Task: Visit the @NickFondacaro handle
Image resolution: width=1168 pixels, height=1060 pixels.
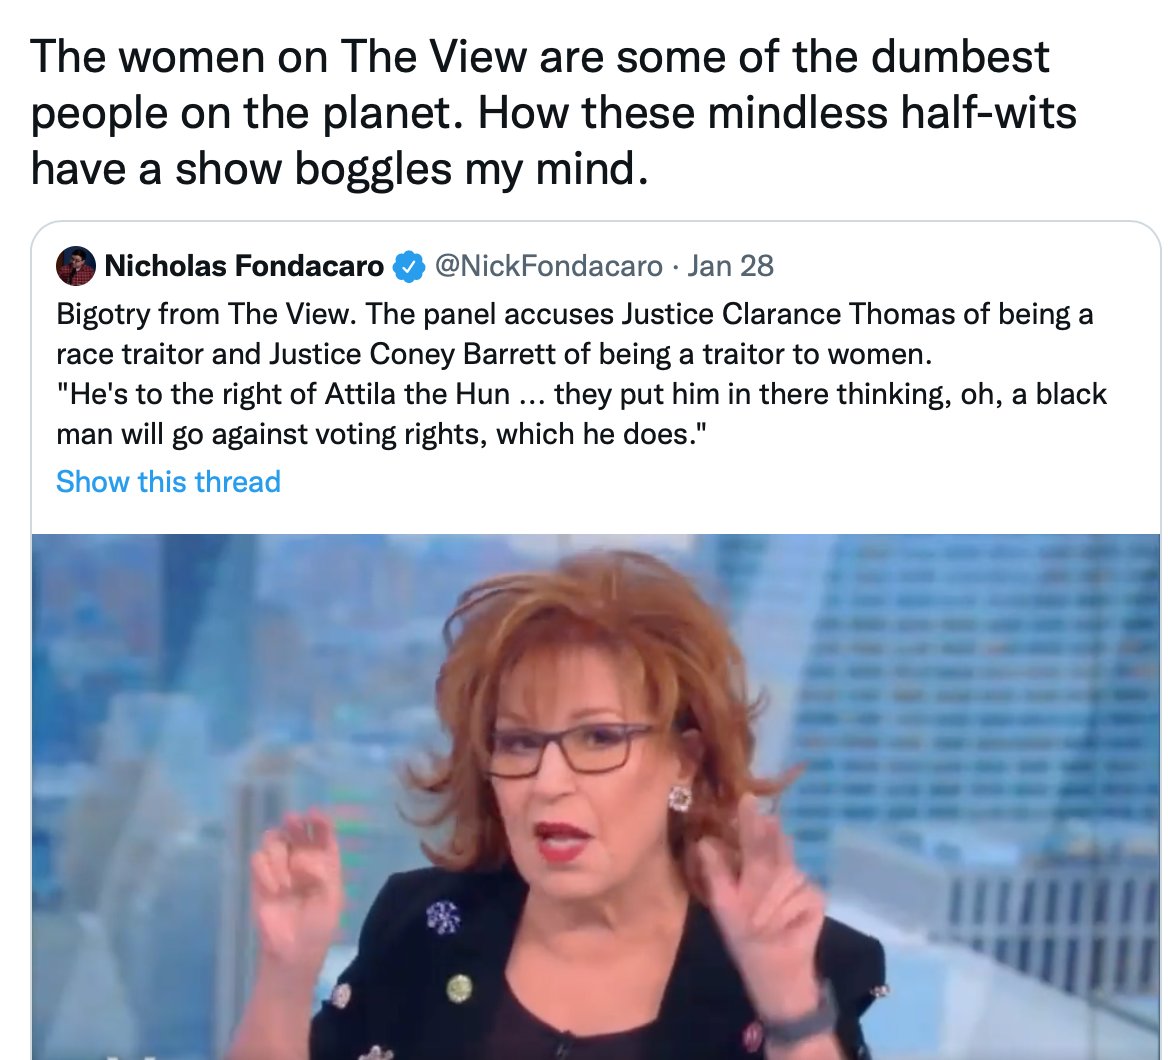Action: click(548, 266)
